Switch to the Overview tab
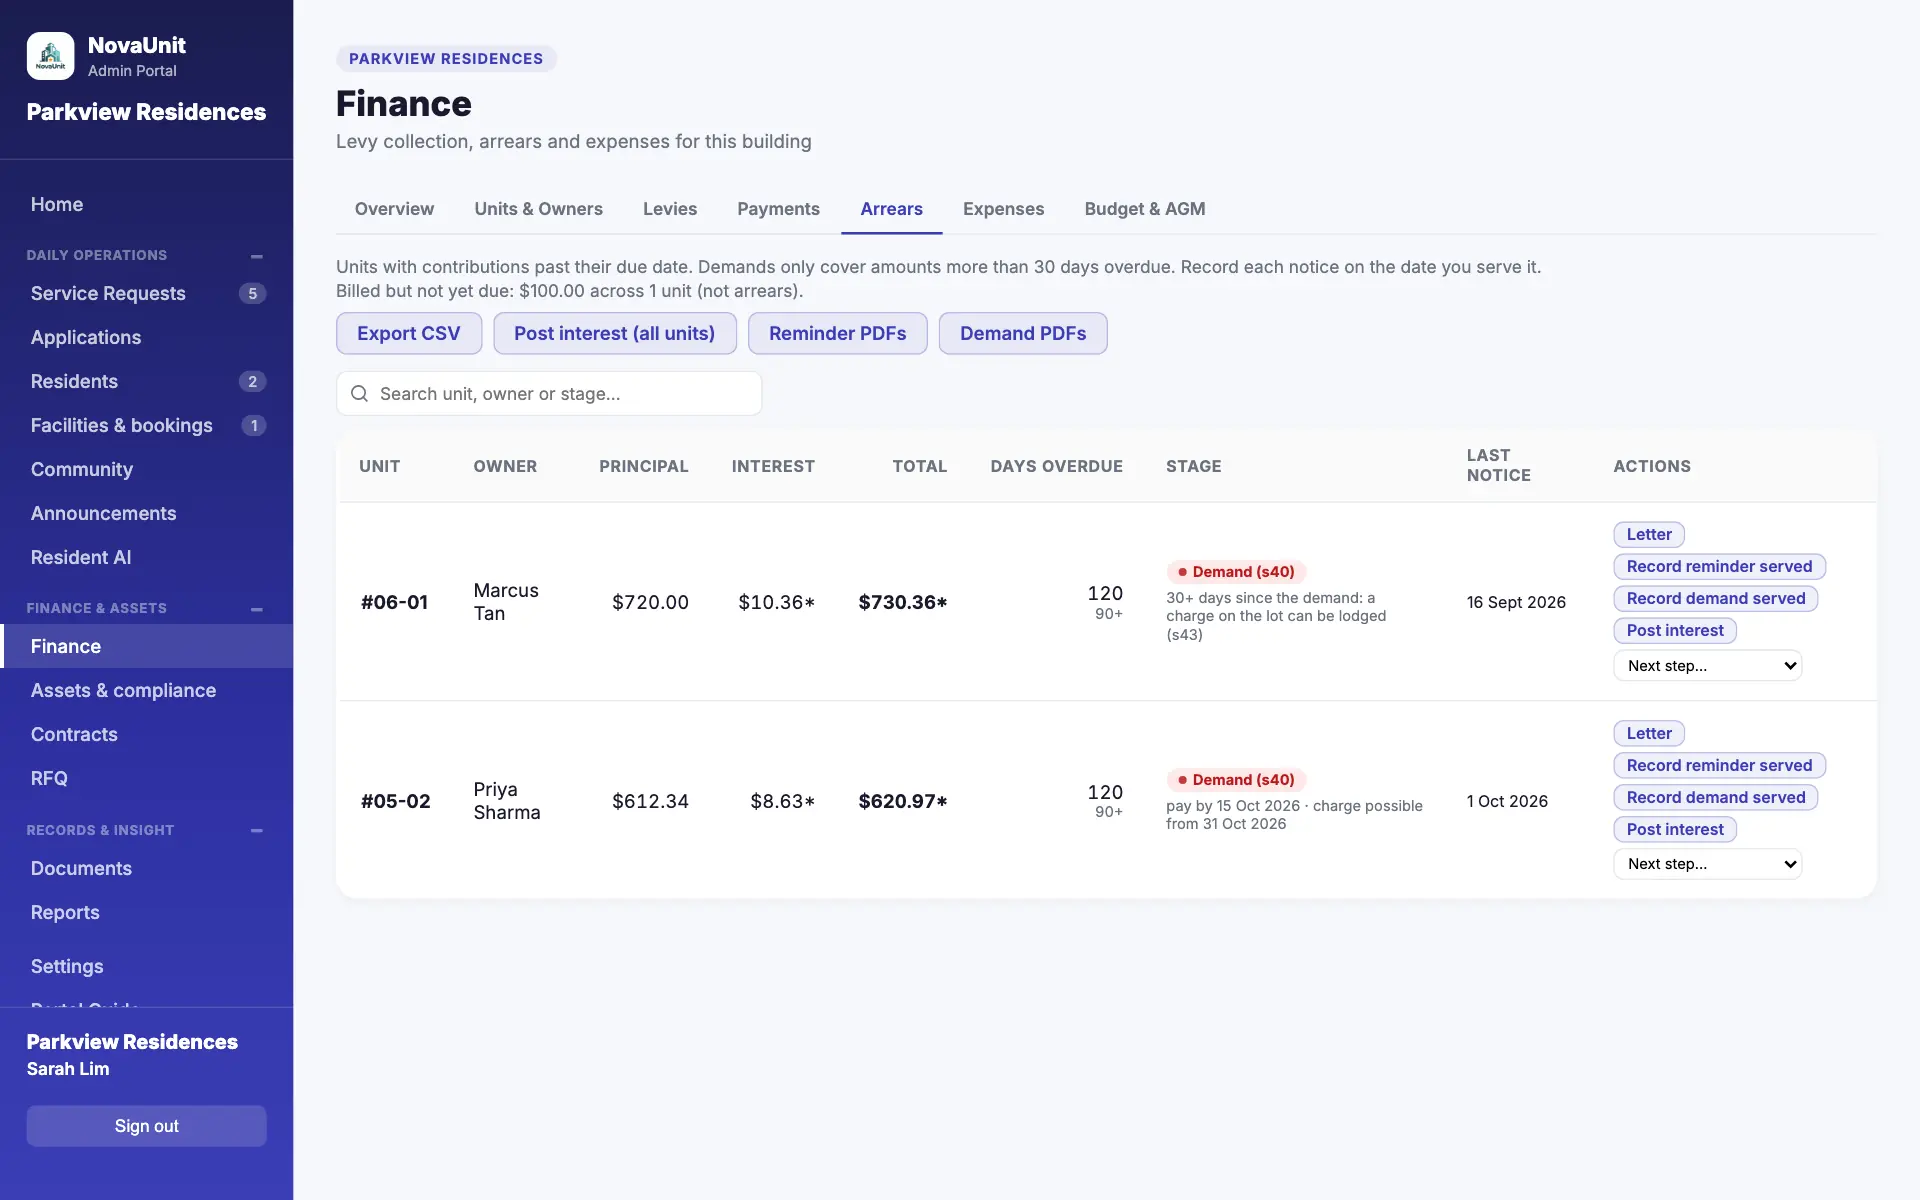 point(394,209)
